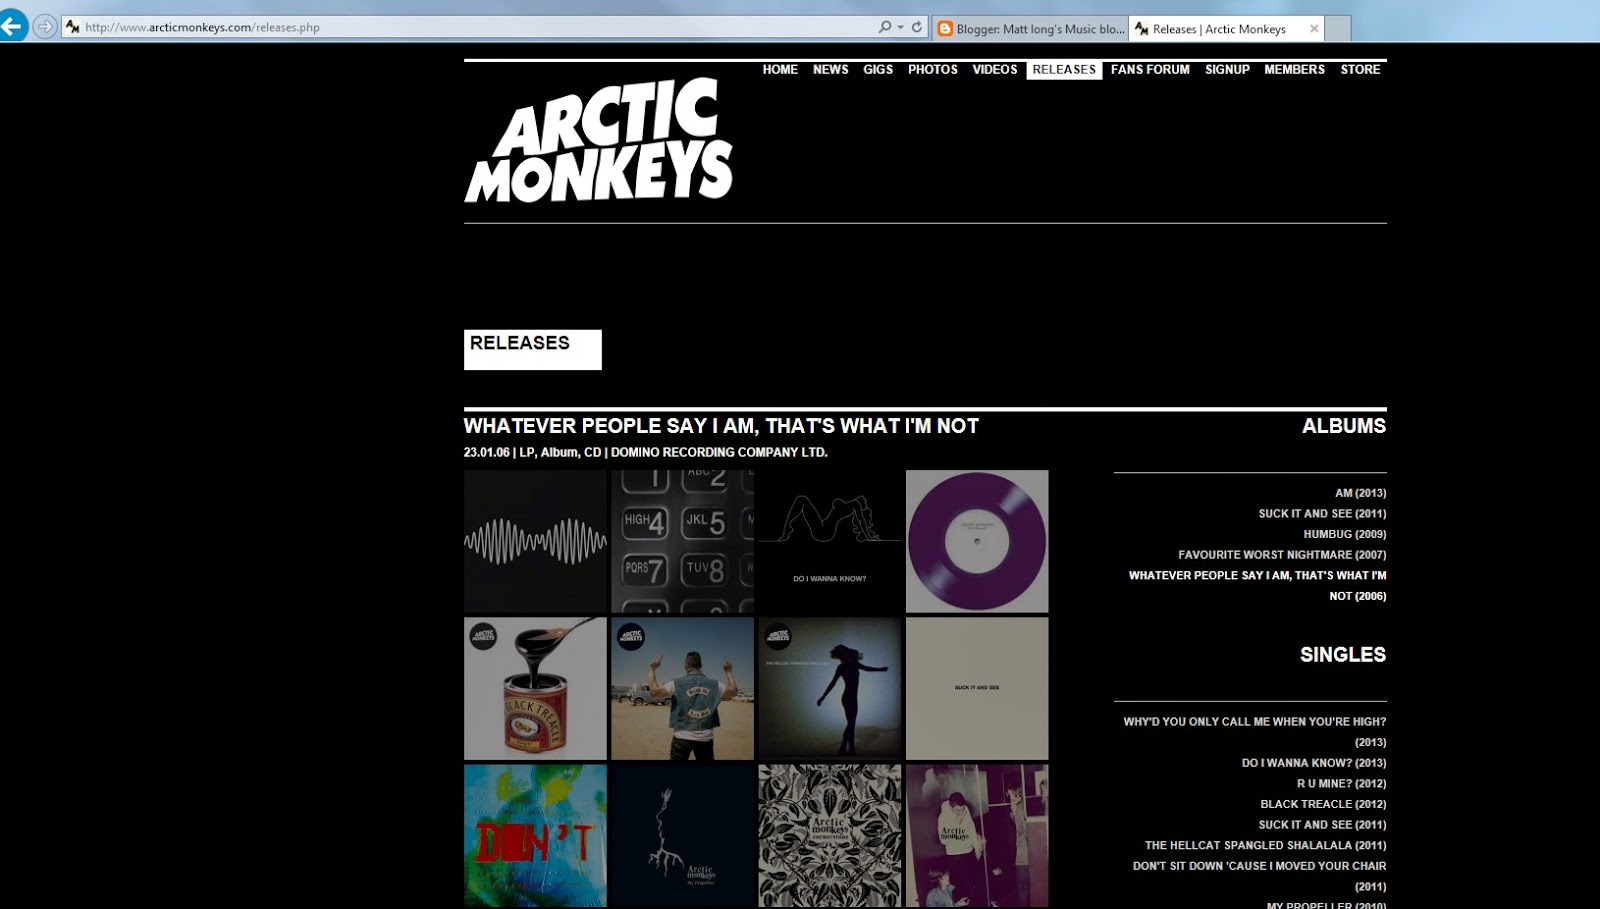The image size is (1600, 909).
Task: Open the new tab button
Action: coord(1338,29)
